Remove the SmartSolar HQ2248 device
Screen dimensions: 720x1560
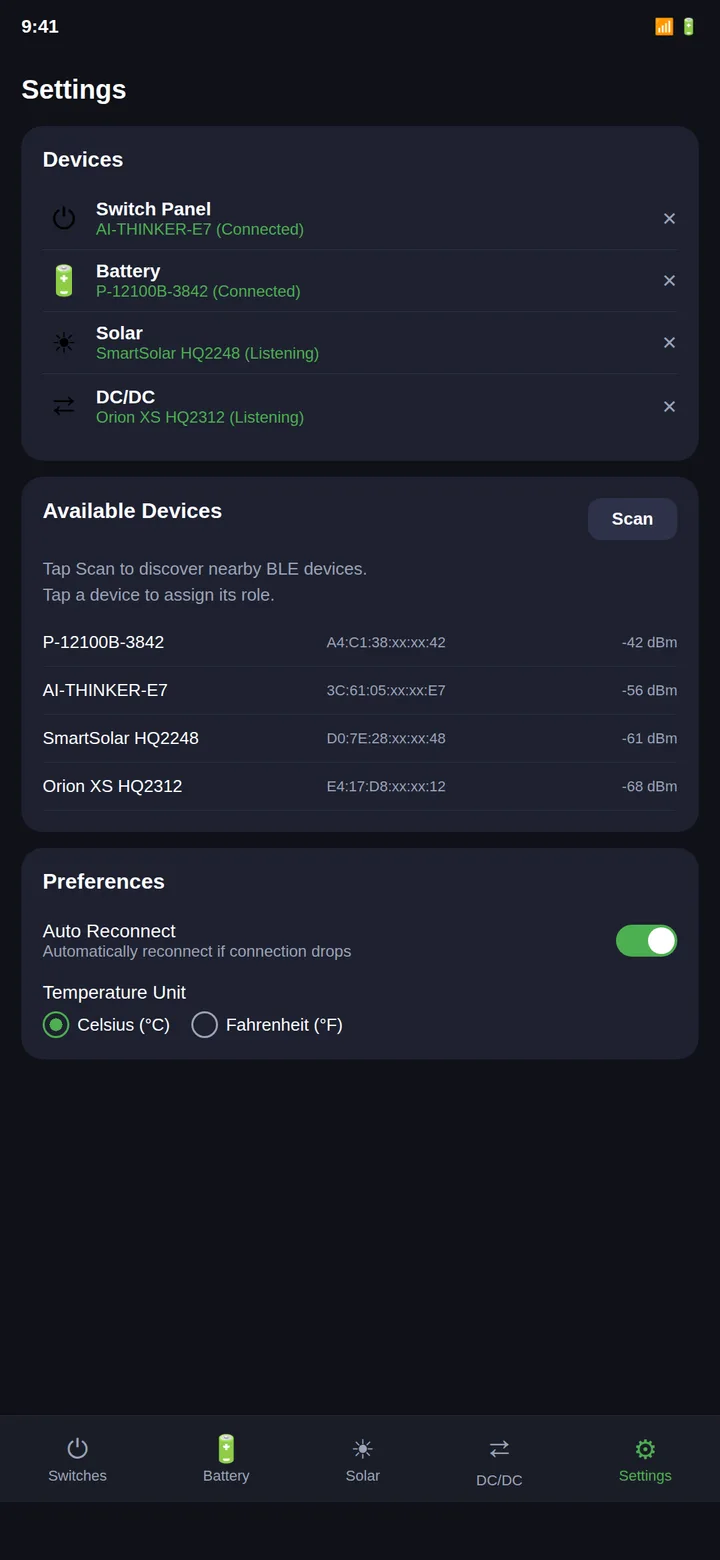coord(669,343)
